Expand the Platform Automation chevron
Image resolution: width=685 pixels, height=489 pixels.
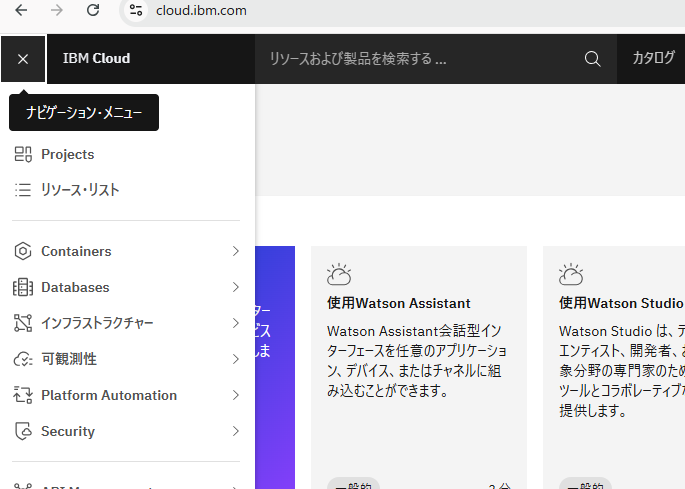(x=235, y=396)
